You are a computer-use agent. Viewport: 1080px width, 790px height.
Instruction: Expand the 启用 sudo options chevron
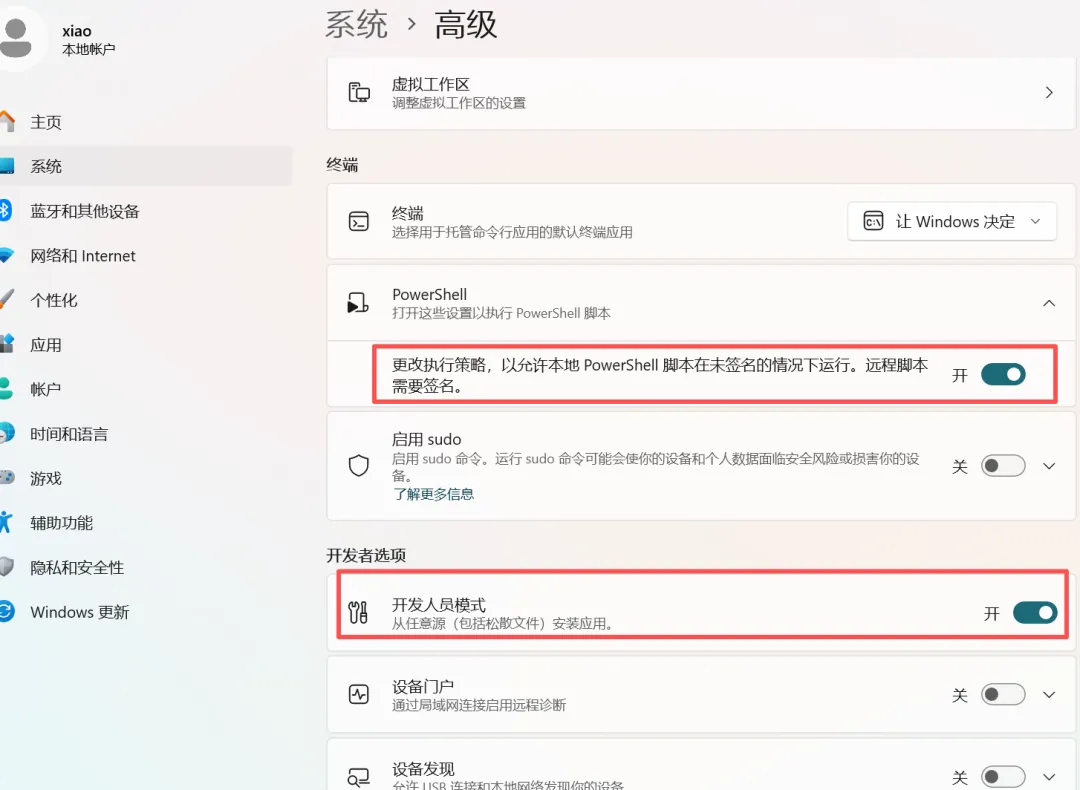click(x=1048, y=466)
